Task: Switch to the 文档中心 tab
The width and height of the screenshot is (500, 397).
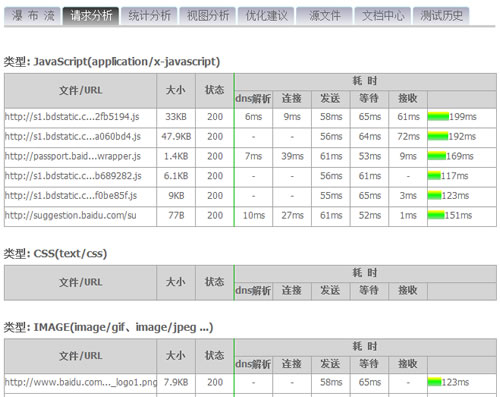Action: 383,16
